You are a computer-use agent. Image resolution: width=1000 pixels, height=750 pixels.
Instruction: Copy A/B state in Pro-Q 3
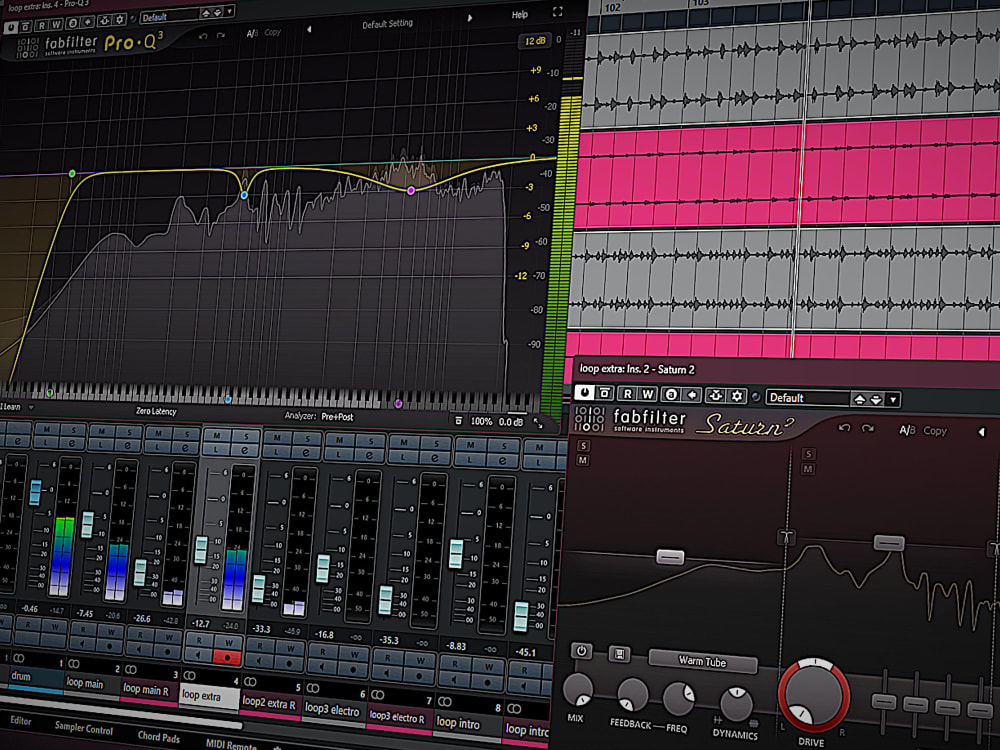pos(272,32)
